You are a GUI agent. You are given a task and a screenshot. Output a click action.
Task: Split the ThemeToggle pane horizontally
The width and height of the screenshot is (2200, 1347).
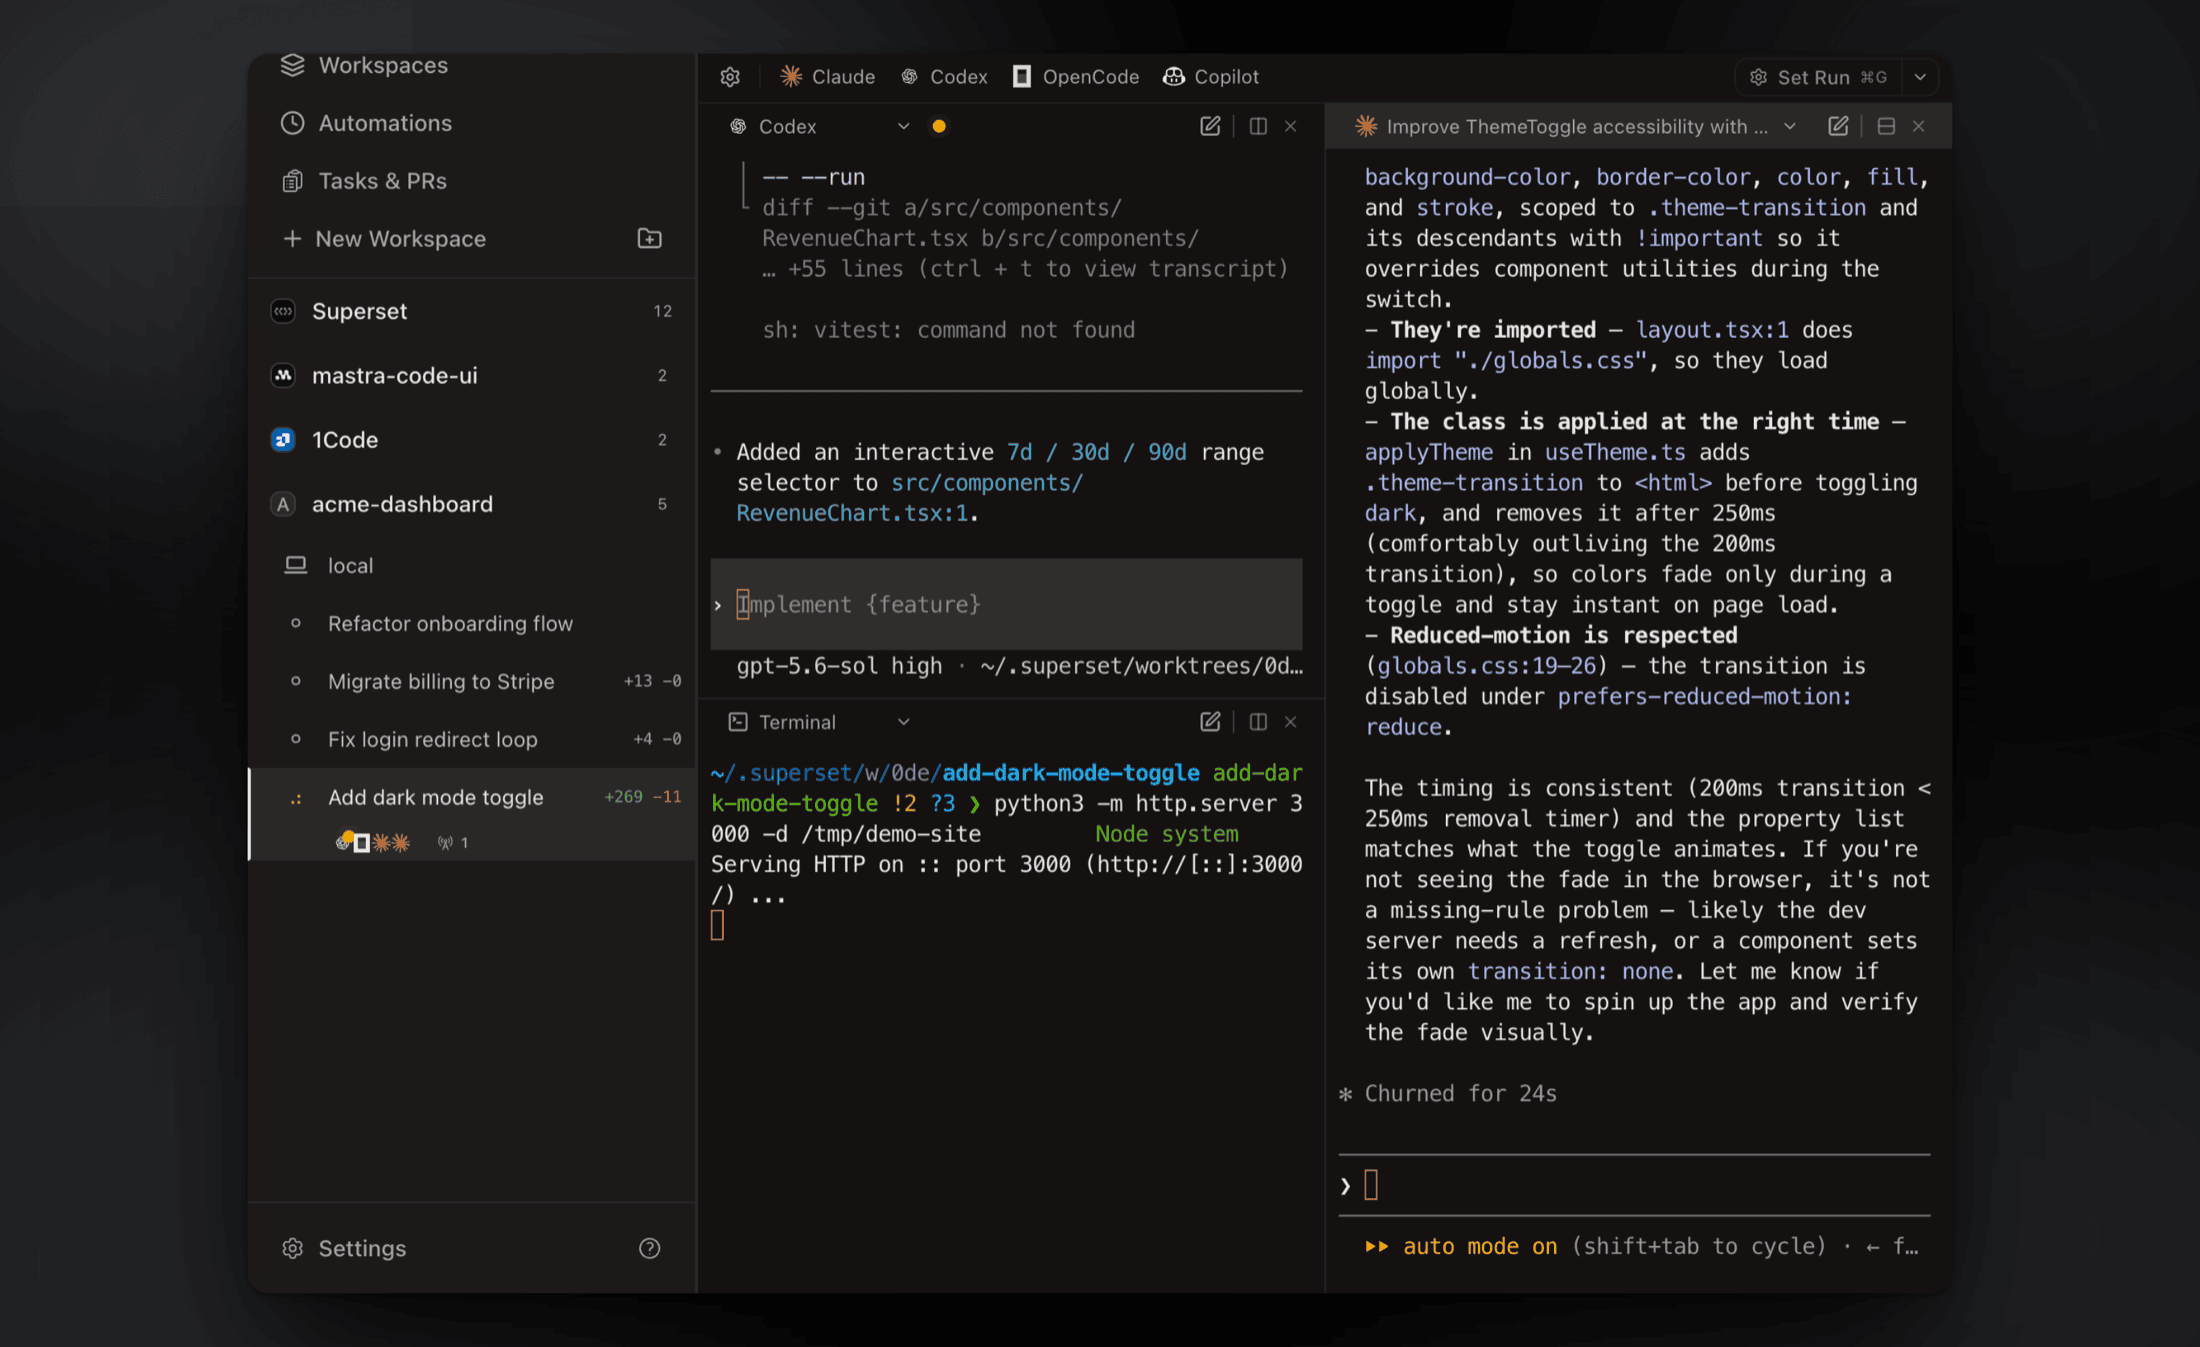[x=1886, y=126]
